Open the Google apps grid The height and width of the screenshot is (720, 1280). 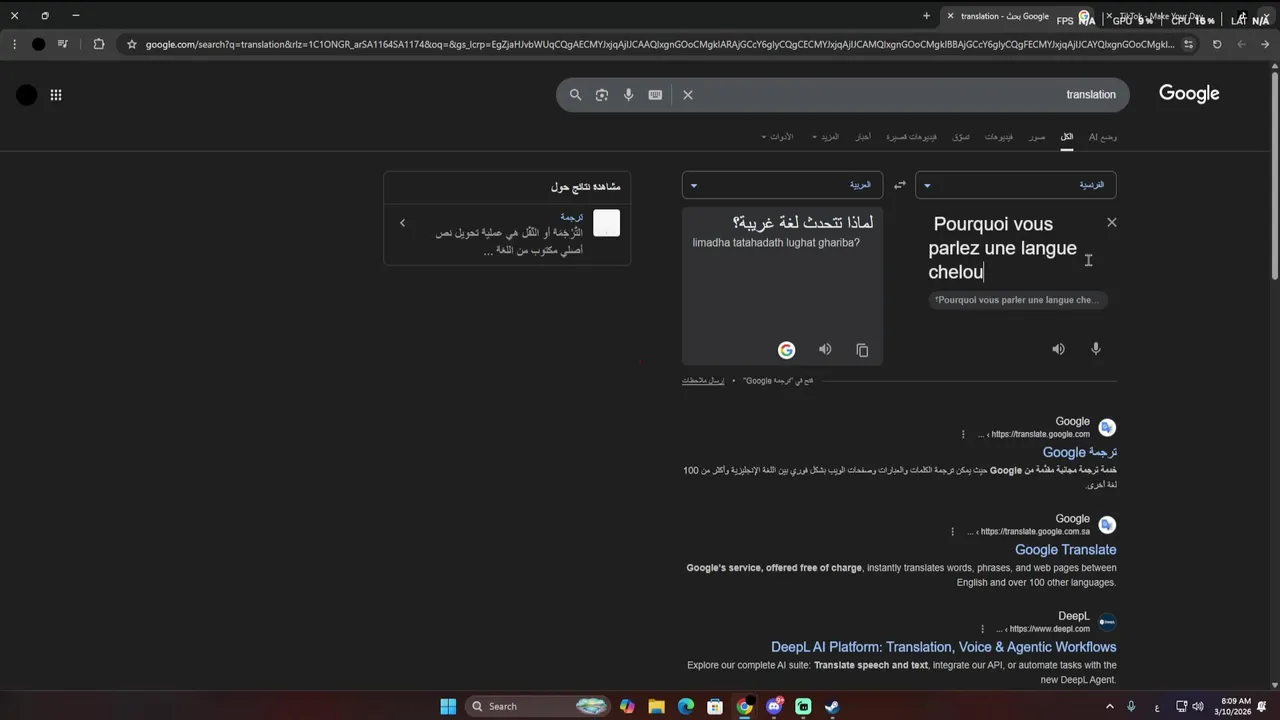56,95
